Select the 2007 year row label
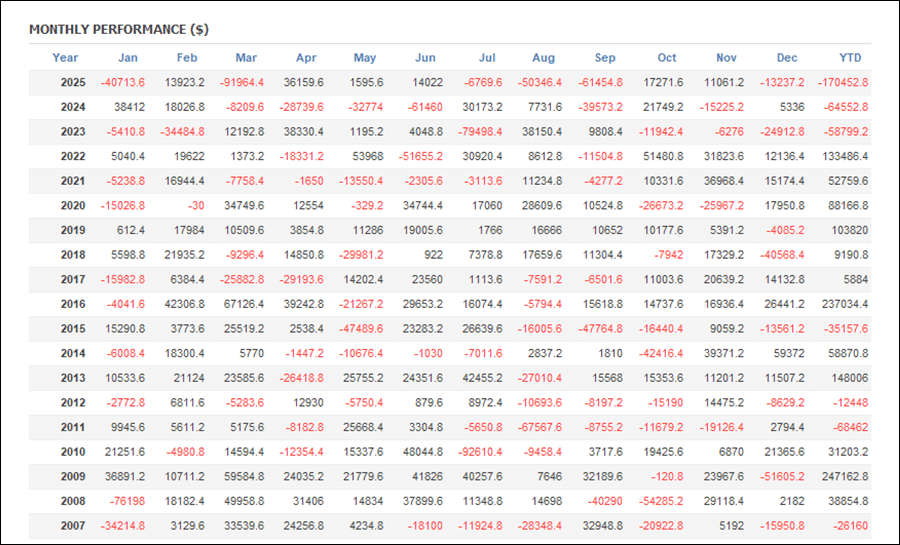Viewport: 900px width, 545px height. click(x=72, y=526)
